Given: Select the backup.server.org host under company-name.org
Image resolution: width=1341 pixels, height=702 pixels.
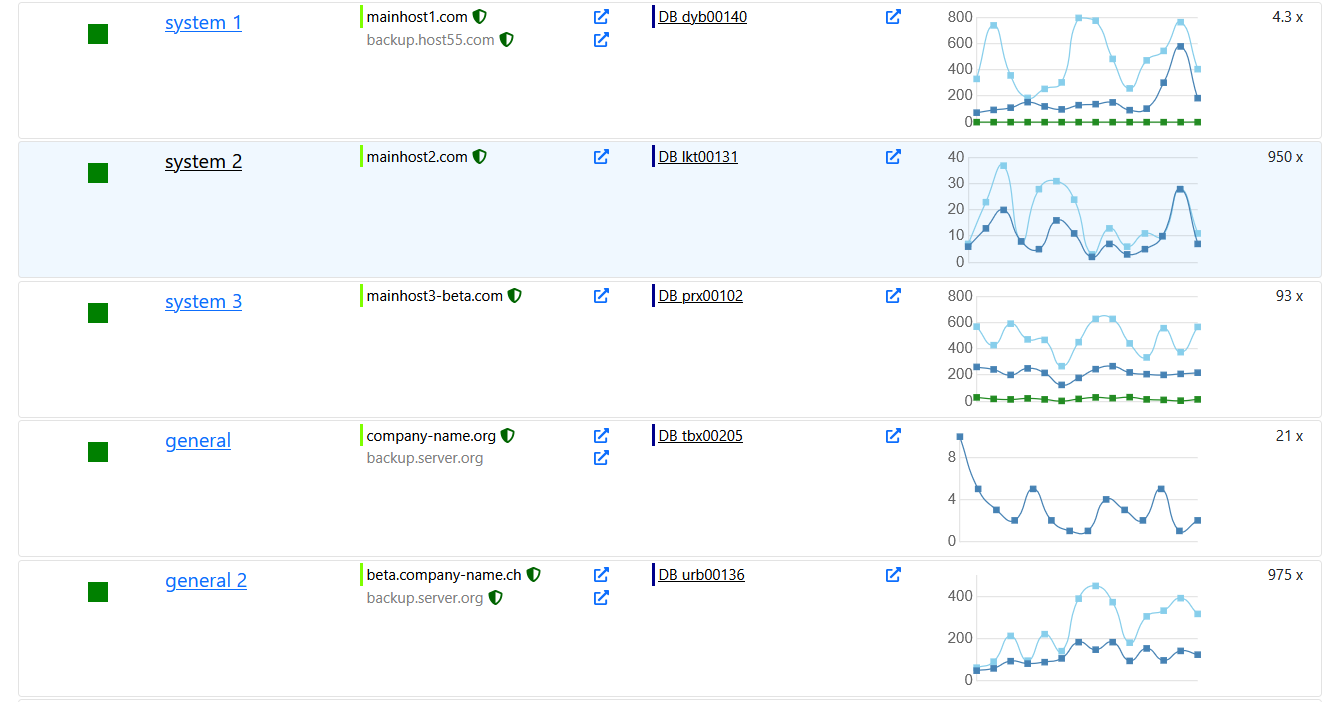Looking at the screenshot, I should coord(425,458).
